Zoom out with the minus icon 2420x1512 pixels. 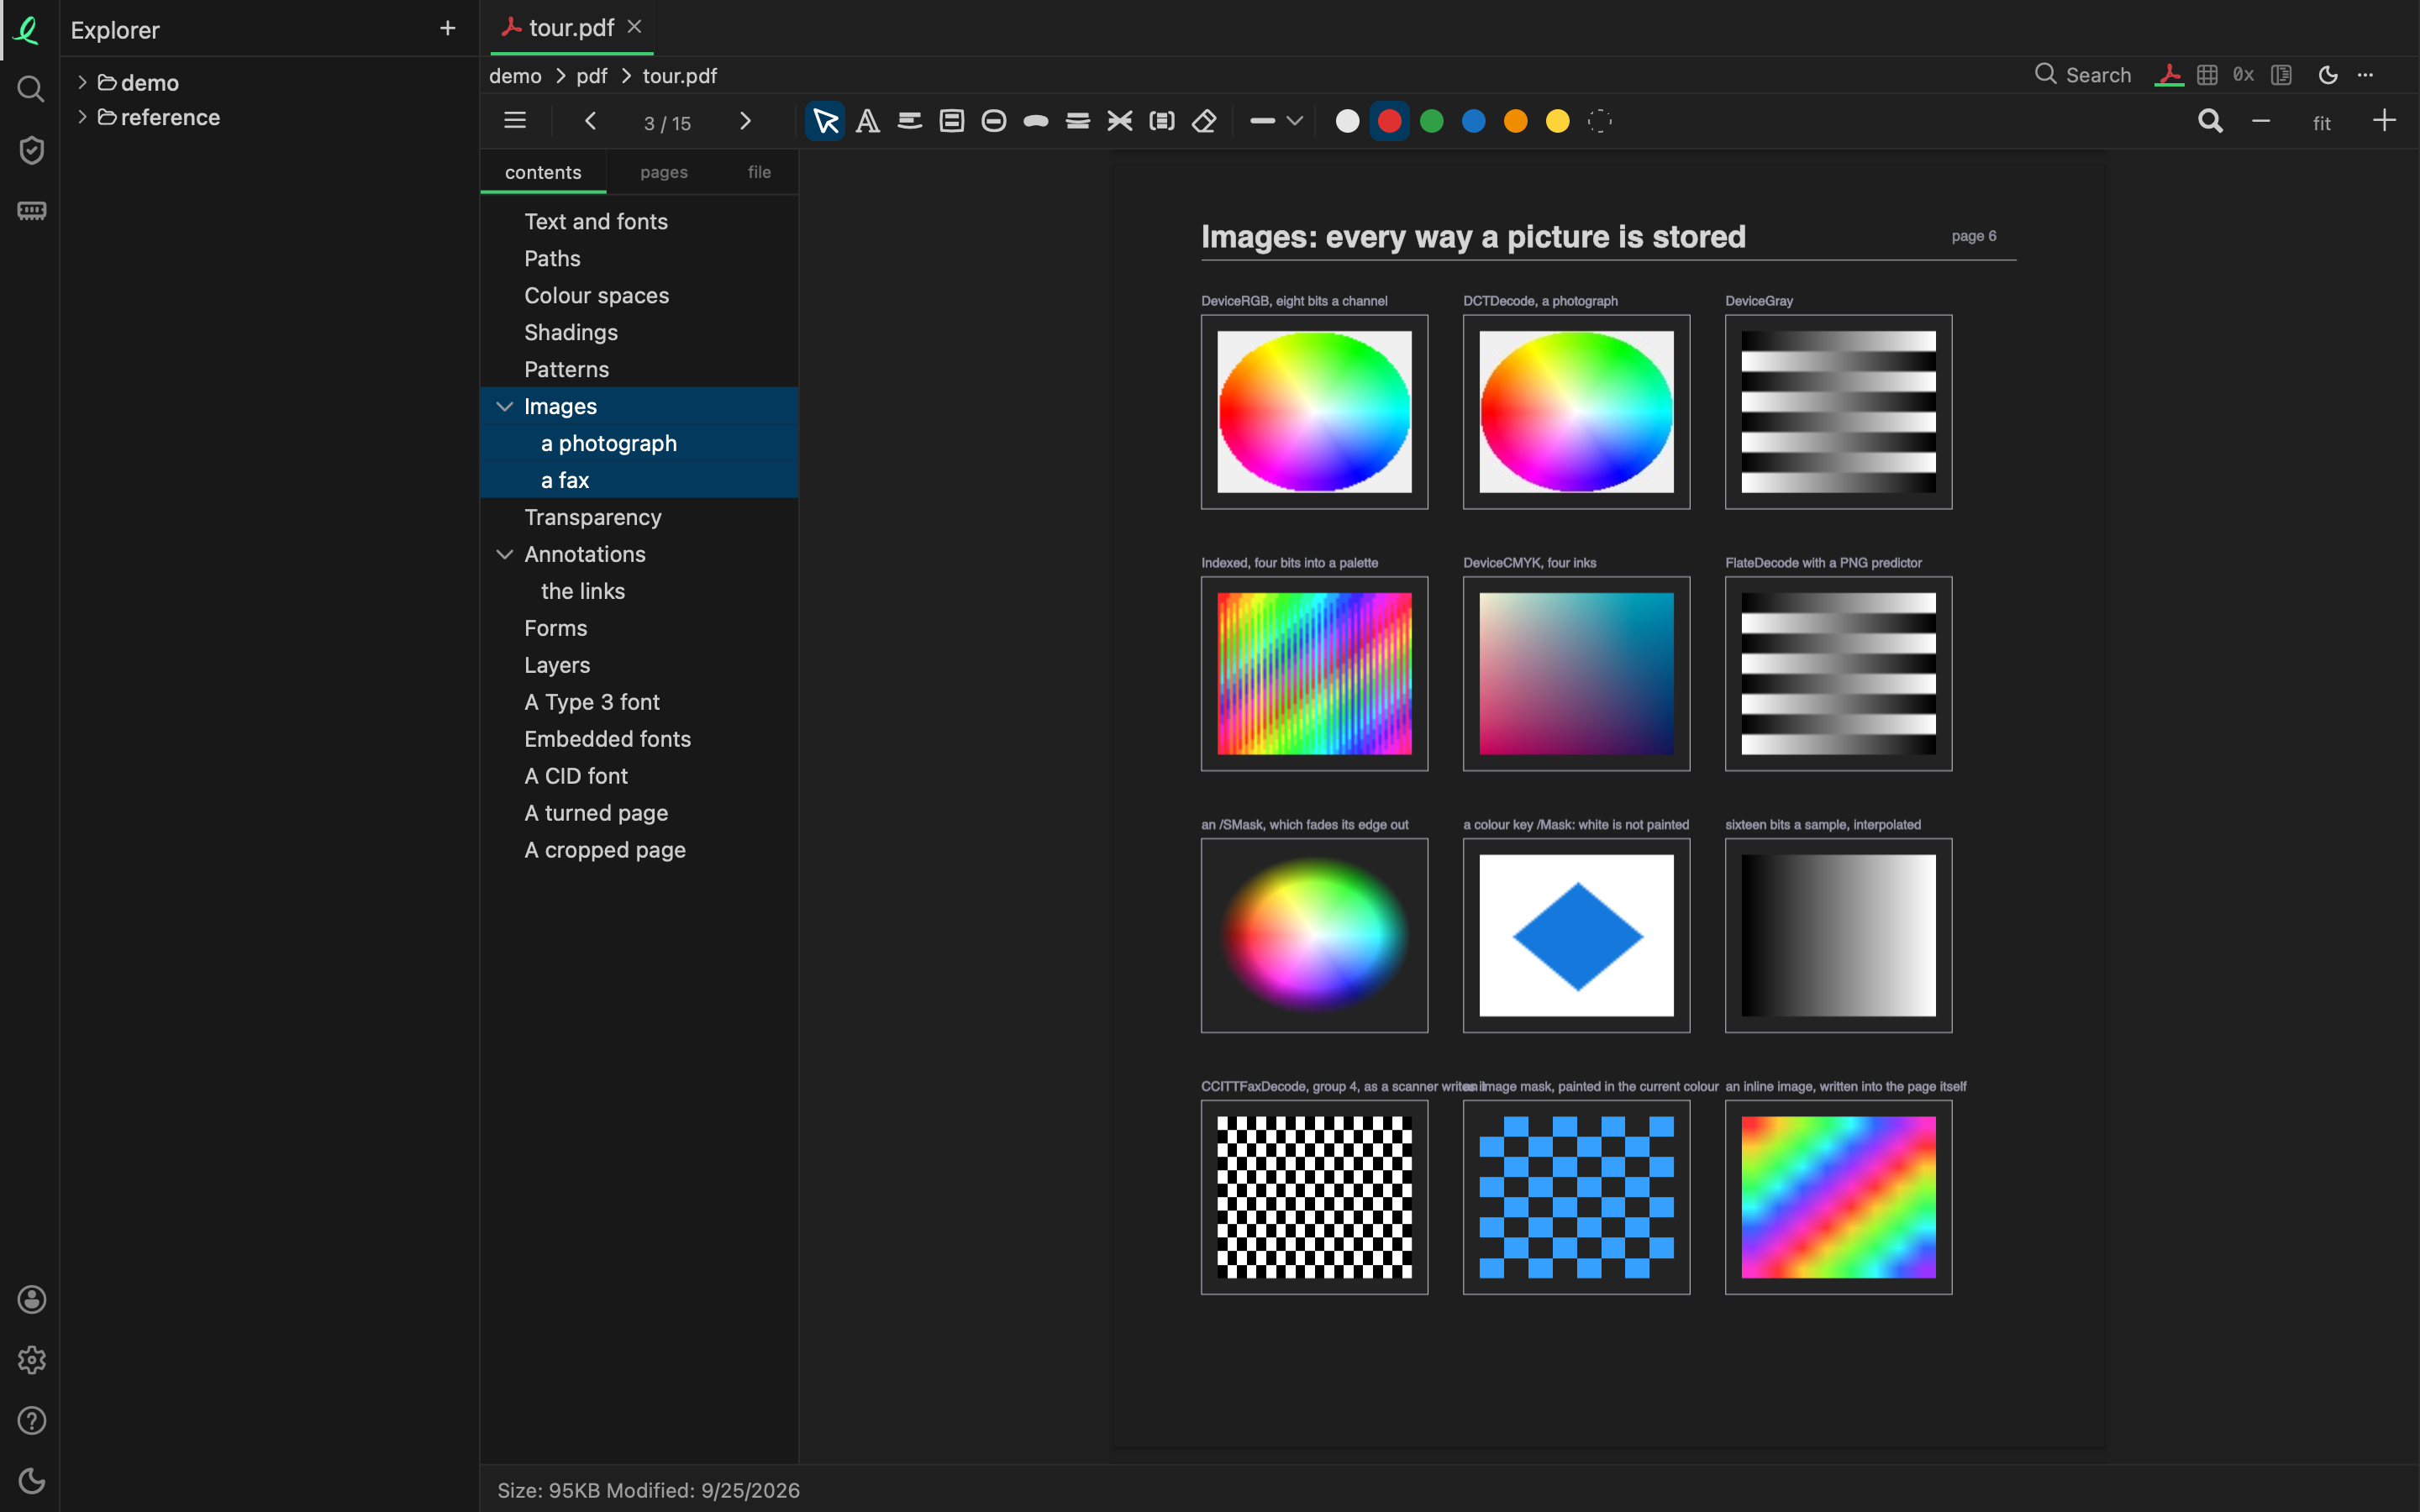[2261, 122]
